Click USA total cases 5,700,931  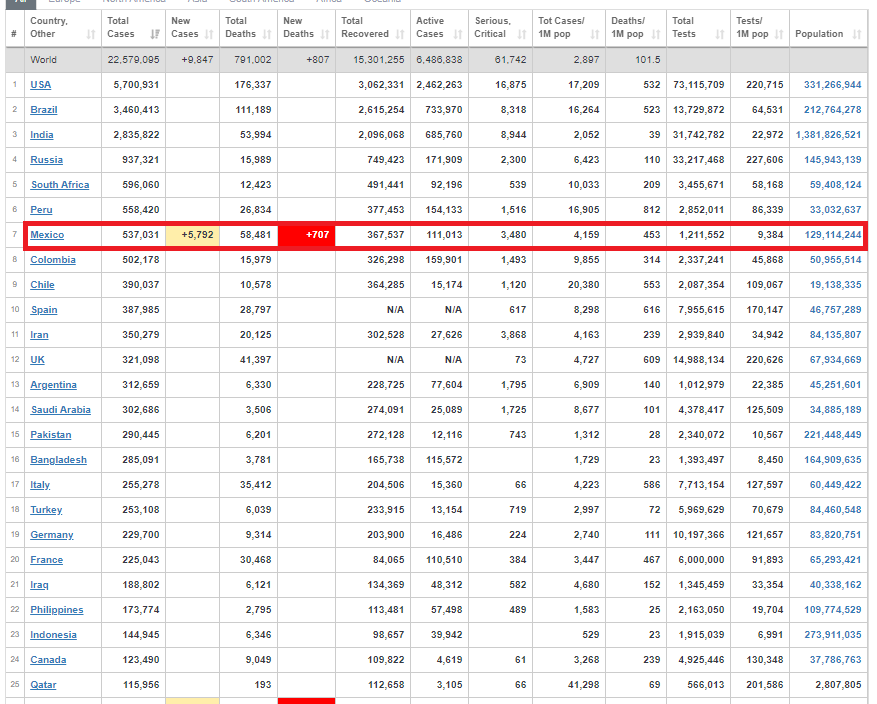[136, 85]
